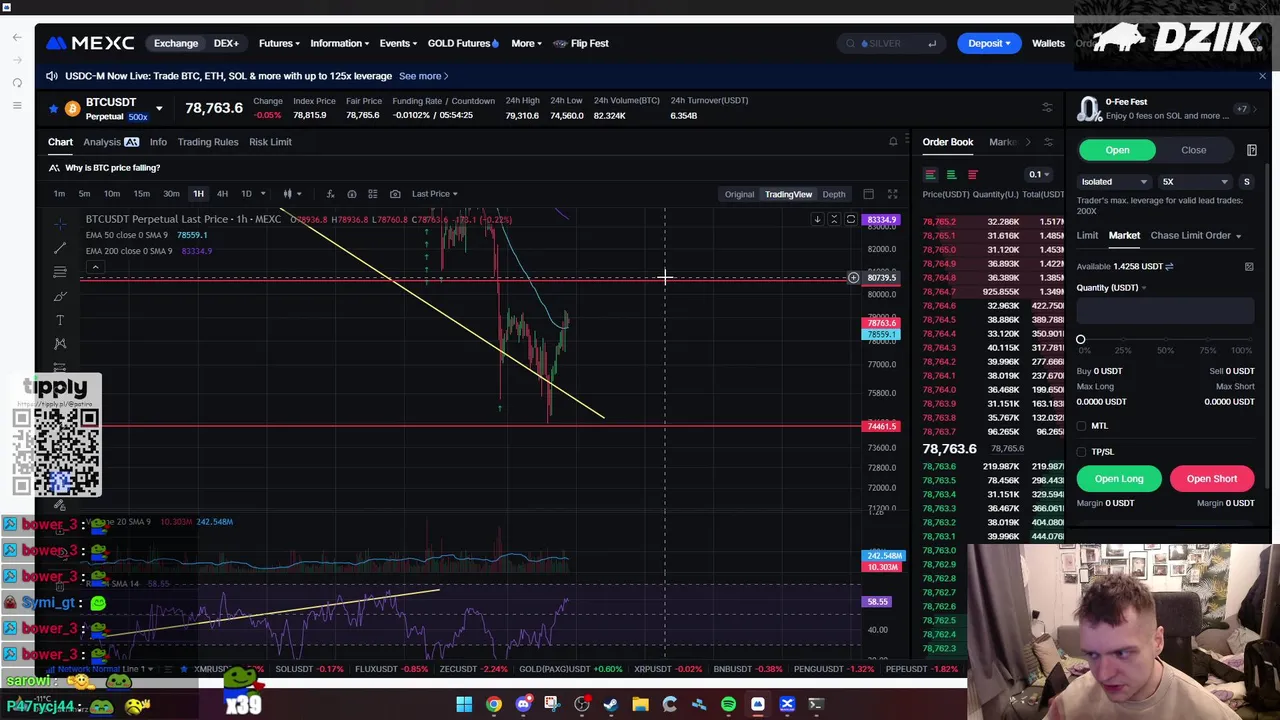The height and width of the screenshot is (720, 1280).
Task: Switch chart to Depth view
Action: (x=833, y=194)
